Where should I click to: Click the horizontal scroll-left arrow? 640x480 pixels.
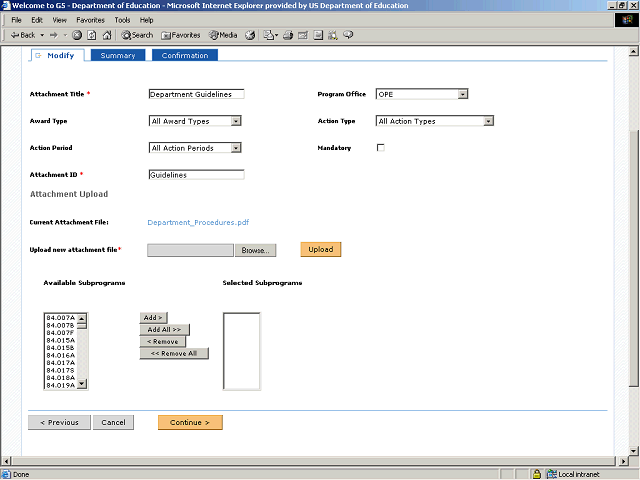(6, 461)
